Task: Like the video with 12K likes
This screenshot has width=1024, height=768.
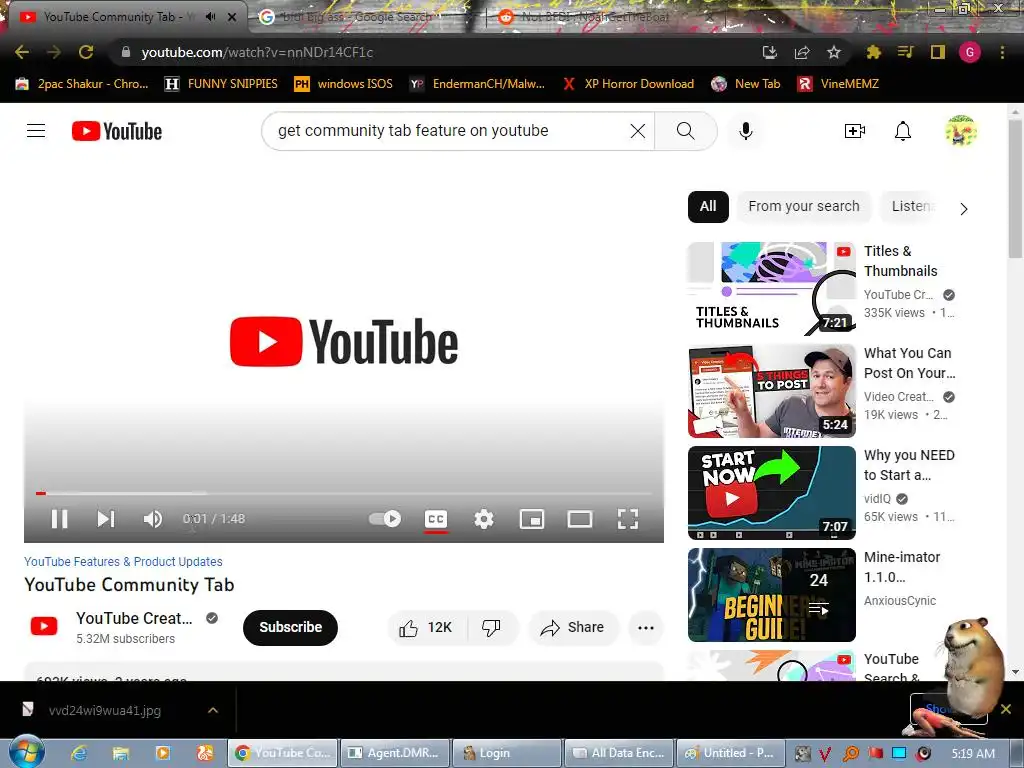Action: click(x=427, y=628)
